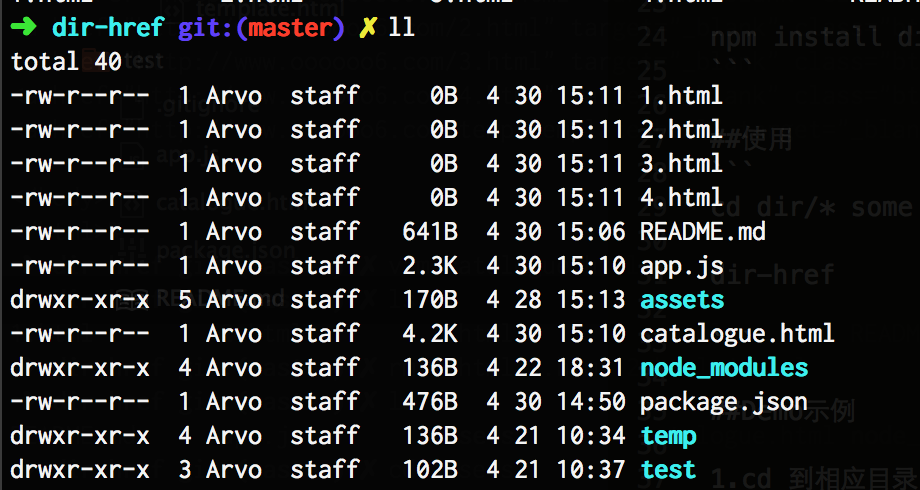Click the red 'master' branch name
This screenshot has width=920, height=490.
click(x=289, y=27)
